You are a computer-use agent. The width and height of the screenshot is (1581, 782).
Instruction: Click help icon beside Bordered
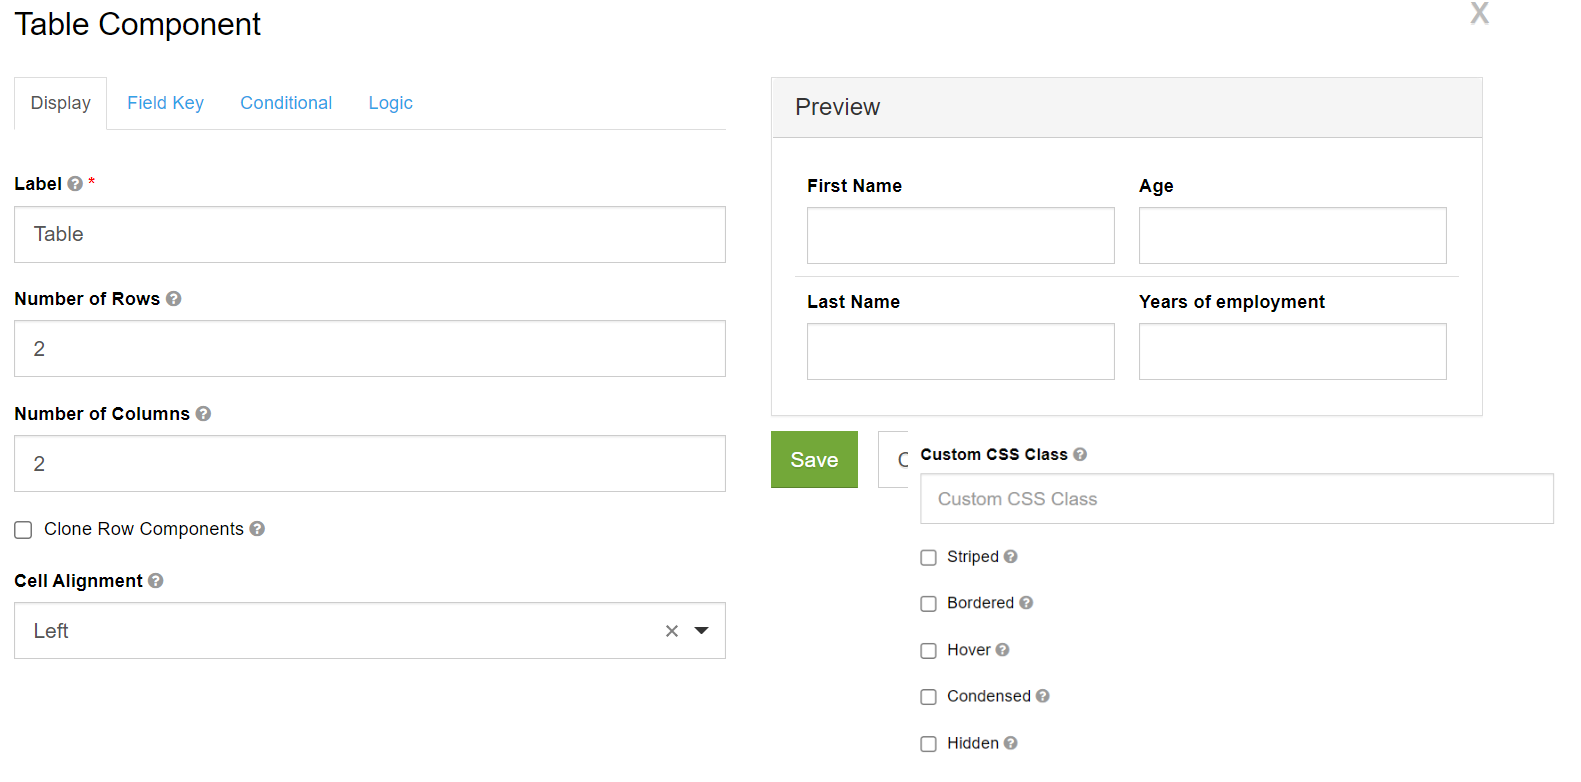click(1026, 603)
